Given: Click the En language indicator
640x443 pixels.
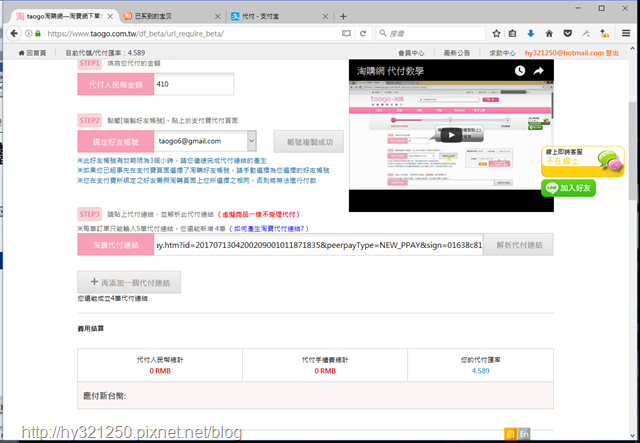Looking at the screenshot, I should click(x=524, y=434).
